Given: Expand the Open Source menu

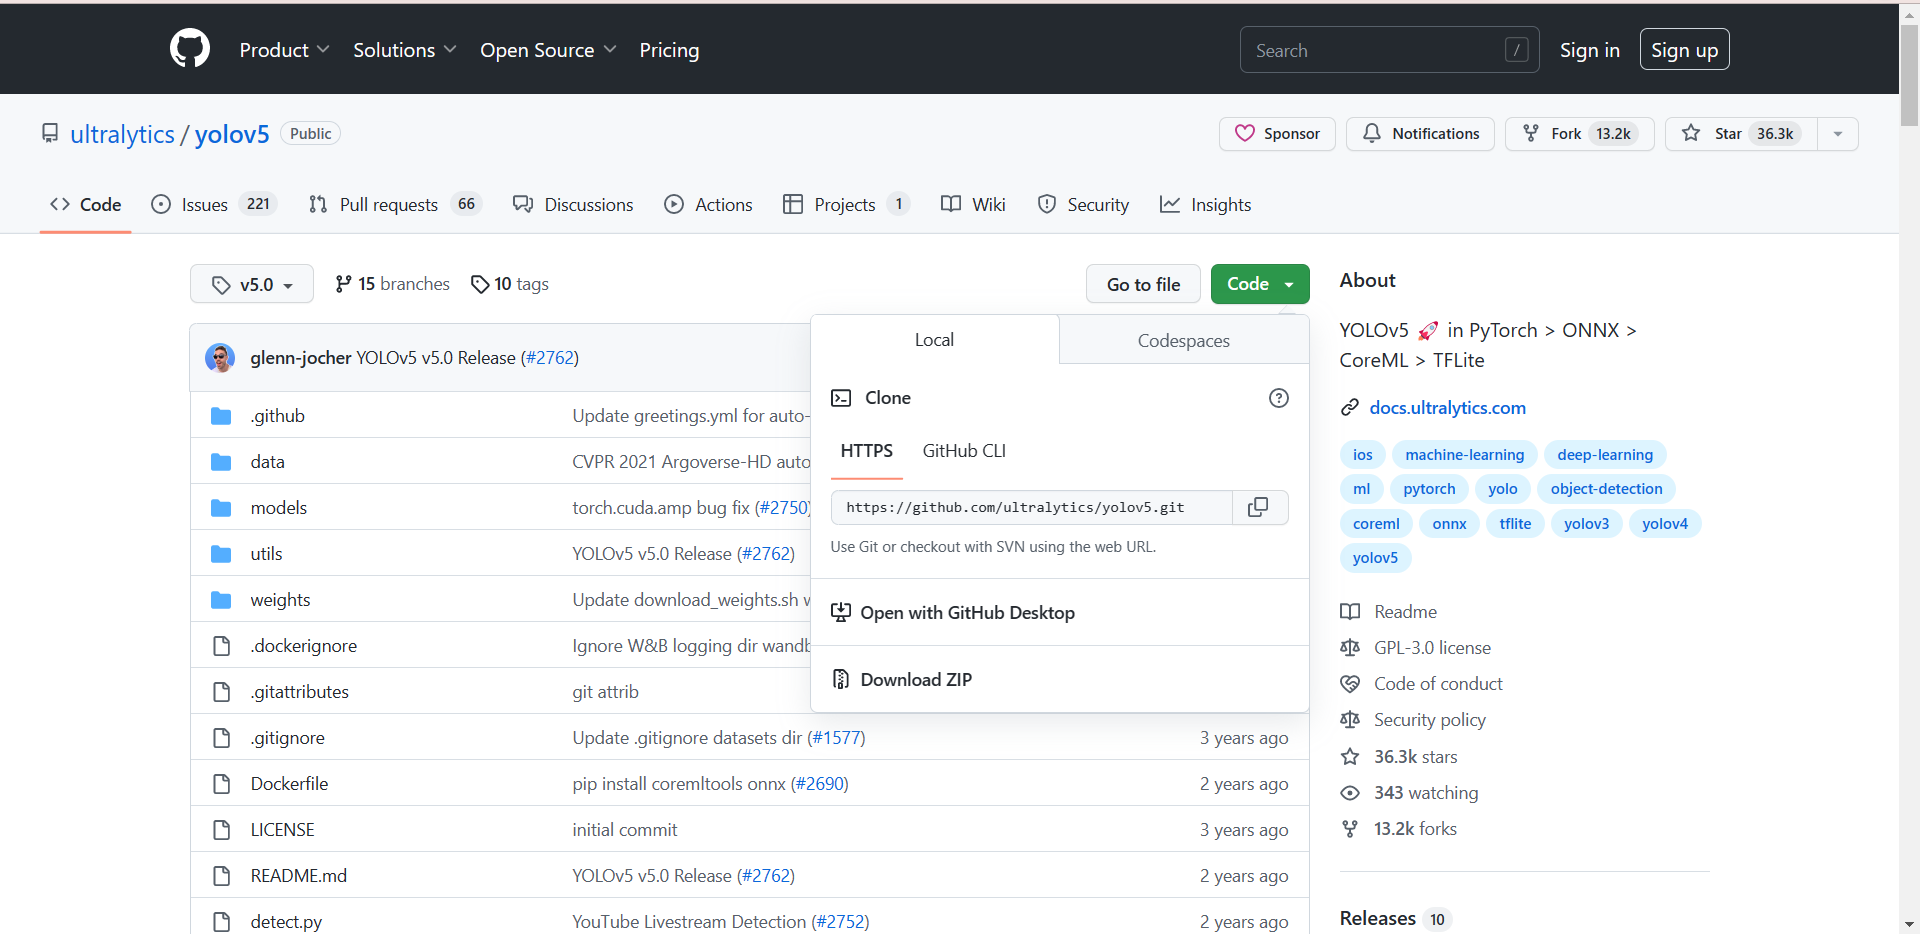Looking at the screenshot, I should [x=548, y=50].
